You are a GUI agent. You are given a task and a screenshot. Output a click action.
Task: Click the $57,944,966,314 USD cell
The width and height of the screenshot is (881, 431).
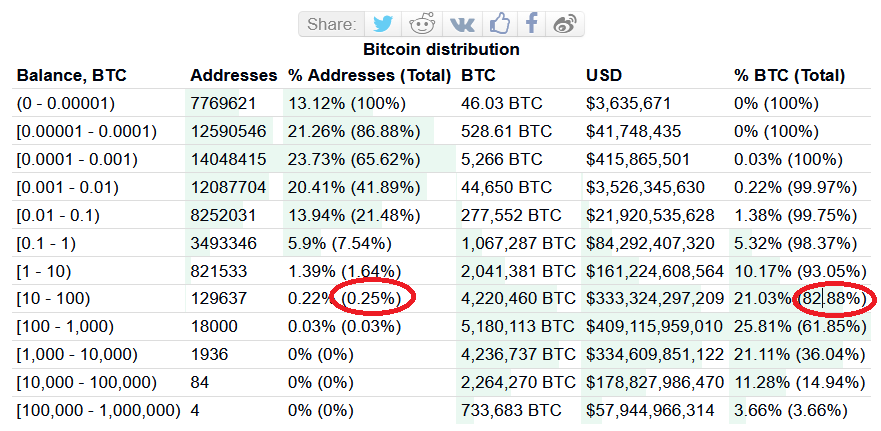click(650, 411)
